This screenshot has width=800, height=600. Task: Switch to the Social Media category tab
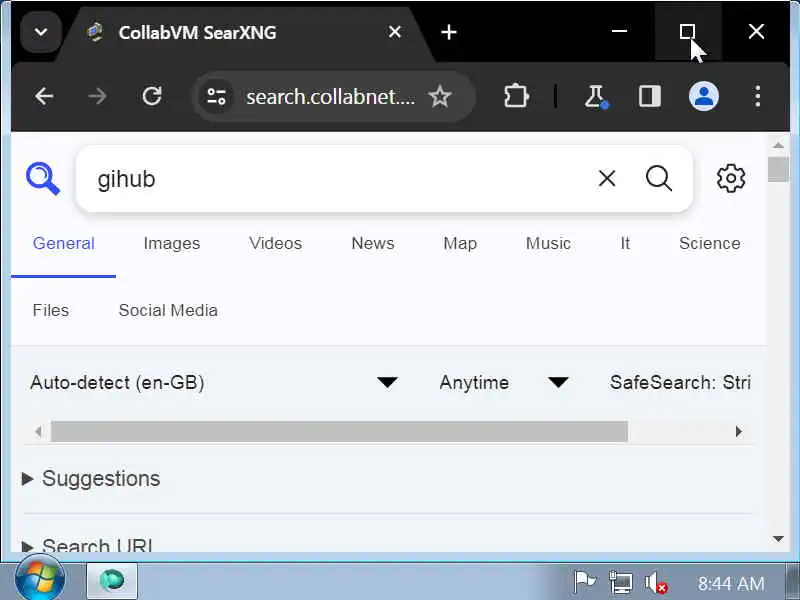168,310
